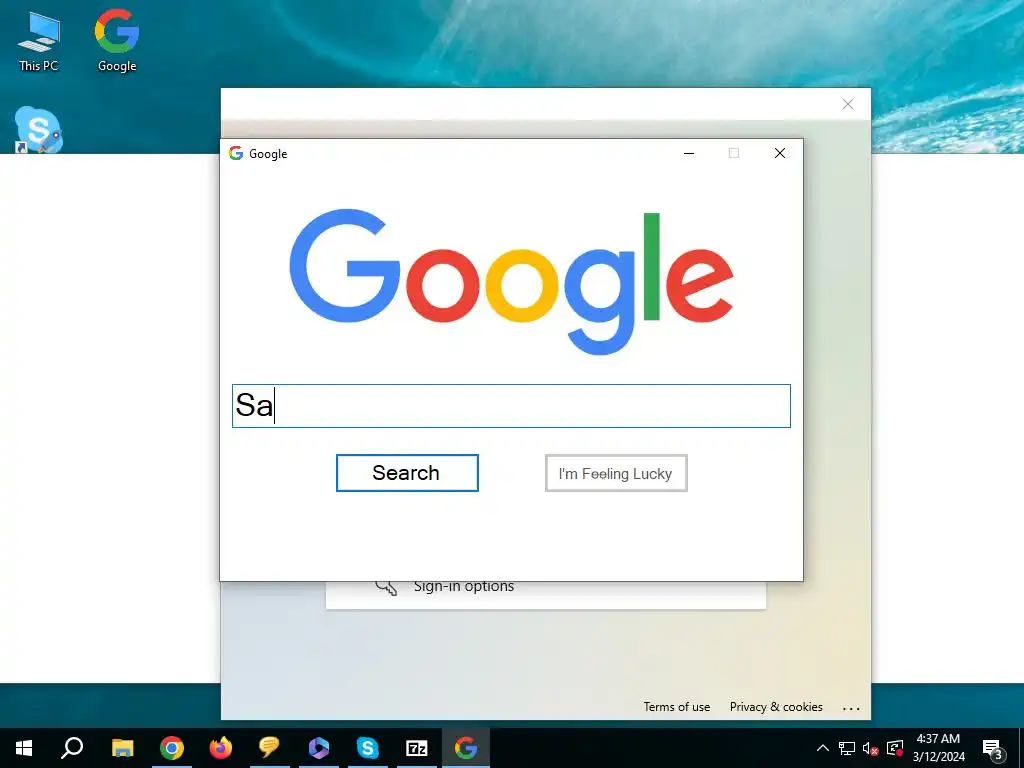Image resolution: width=1024 pixels, height=768 pixels.
Task: Click the Google favicon in the title bar
Action: pyautogui.click(x=236, y=153)
